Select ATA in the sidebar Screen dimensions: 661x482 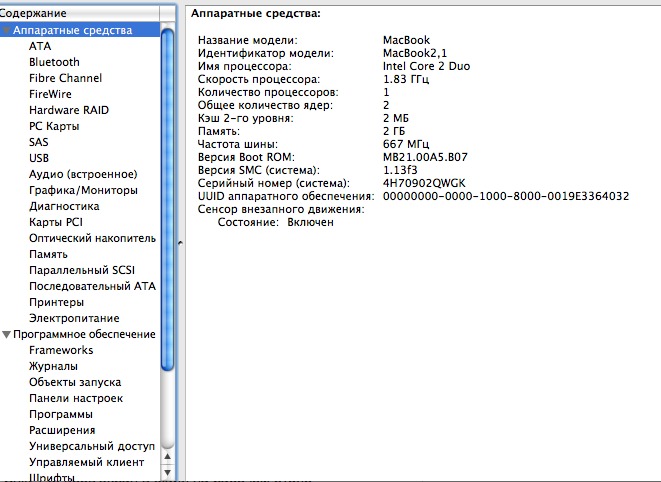pos(40,46)
